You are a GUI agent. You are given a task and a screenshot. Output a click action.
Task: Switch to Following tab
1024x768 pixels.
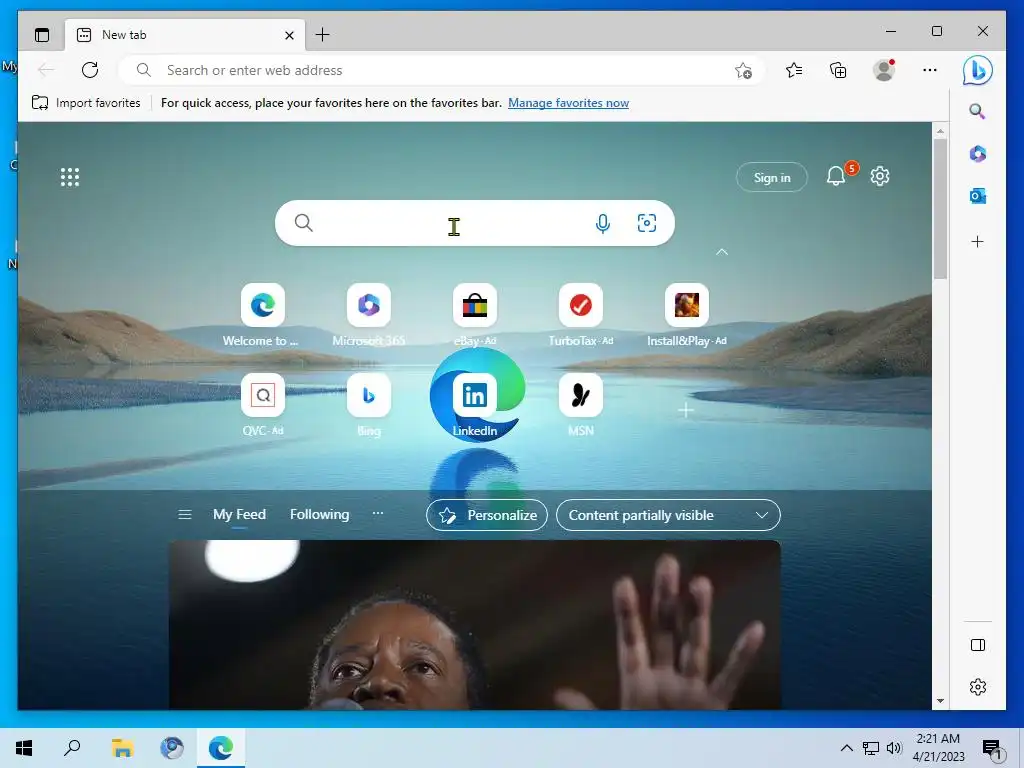click(x=319, y=515)
